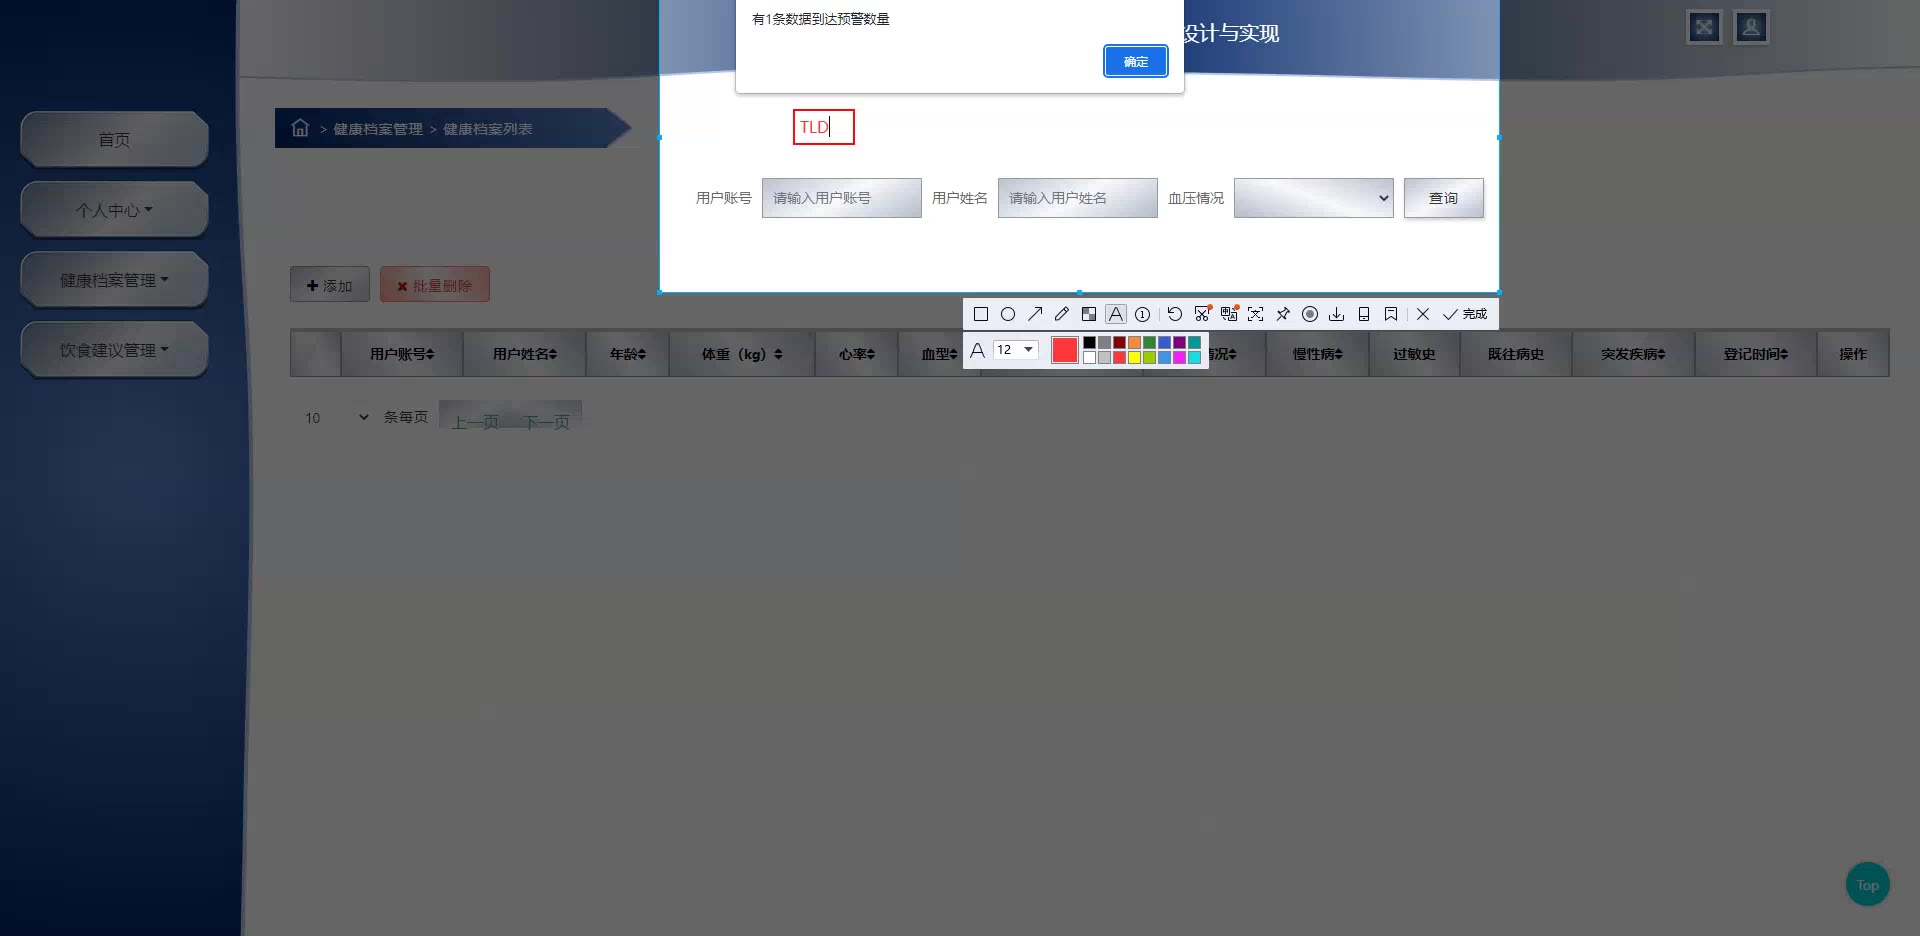Image resolution: width=1920 pixels, height=936 pixels.
Task: Confirm the alert with 确定 button
Action: [x=1136, y=61]
